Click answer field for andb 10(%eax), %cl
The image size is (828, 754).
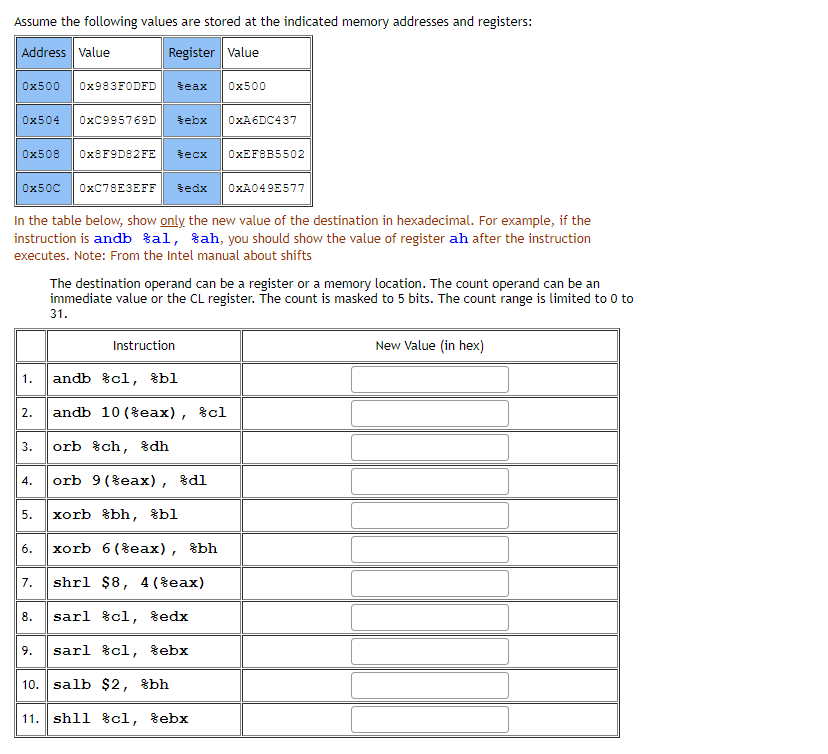pyautogui.click(x=429, y=413)
